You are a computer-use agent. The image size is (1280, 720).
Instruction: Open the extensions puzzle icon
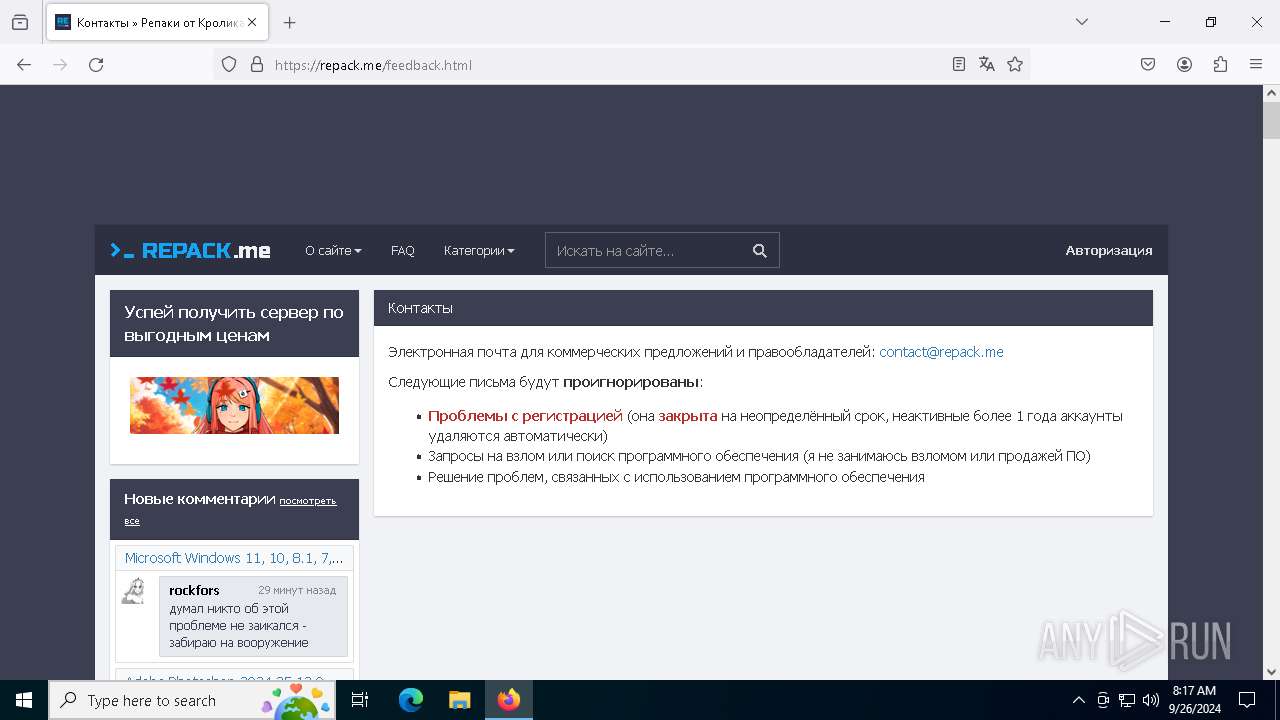pyautogui.click(x=1220, y=64)
